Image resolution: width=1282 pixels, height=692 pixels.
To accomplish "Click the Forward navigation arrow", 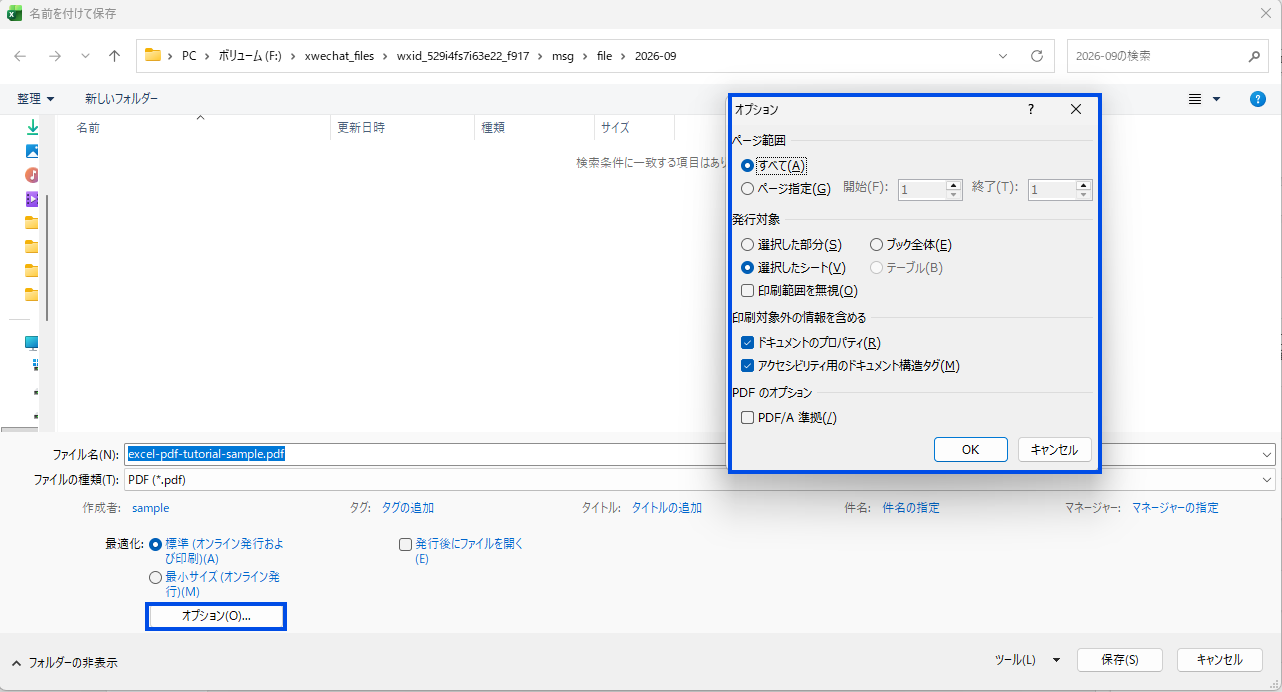I will pyautogui.click(x=54, y=56).
